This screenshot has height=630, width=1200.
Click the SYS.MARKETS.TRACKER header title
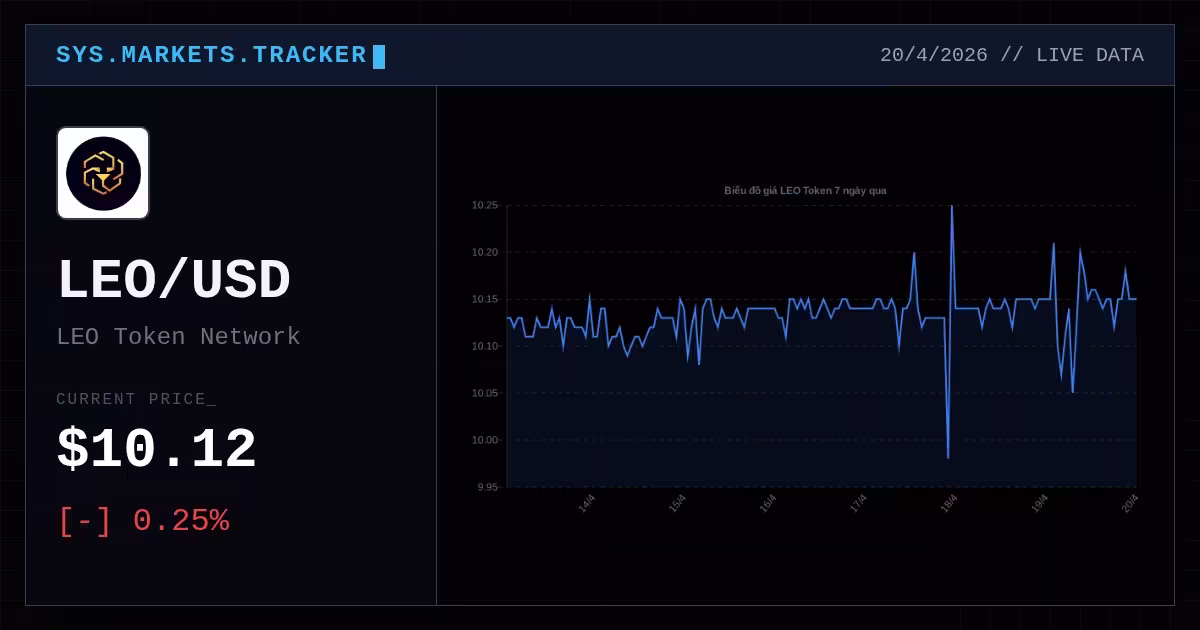coord(211,55)
